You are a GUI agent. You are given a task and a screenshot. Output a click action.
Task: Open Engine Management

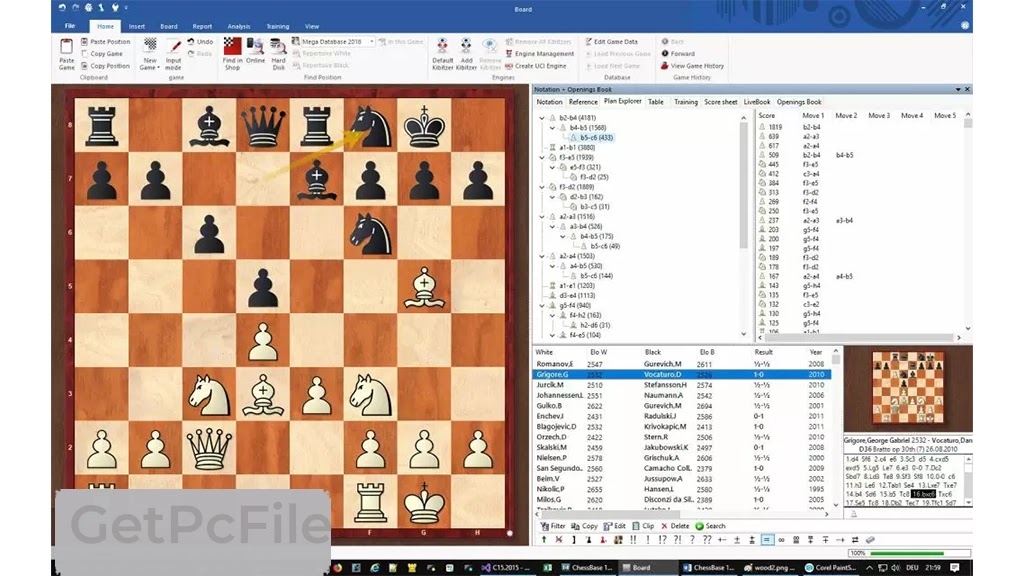coord(539,54)
